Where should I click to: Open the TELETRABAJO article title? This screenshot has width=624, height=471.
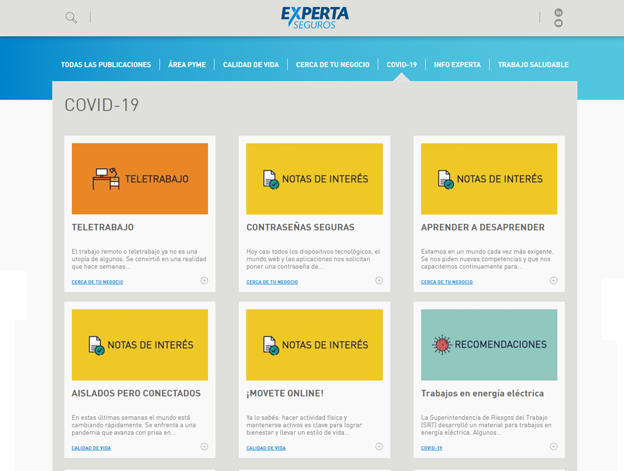pos(103,227)
